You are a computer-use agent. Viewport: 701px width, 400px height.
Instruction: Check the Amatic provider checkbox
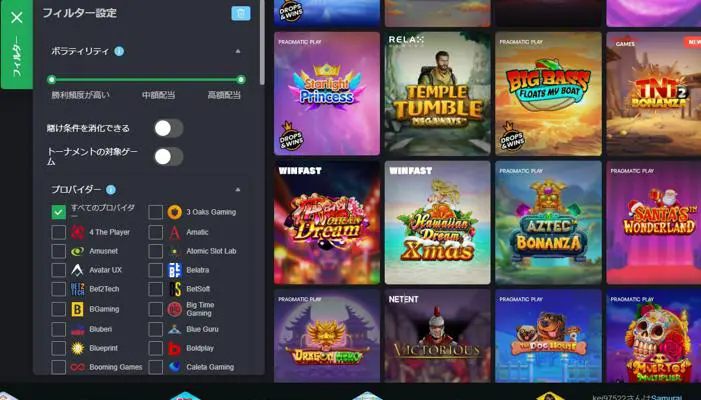click(x=155, y=232)
